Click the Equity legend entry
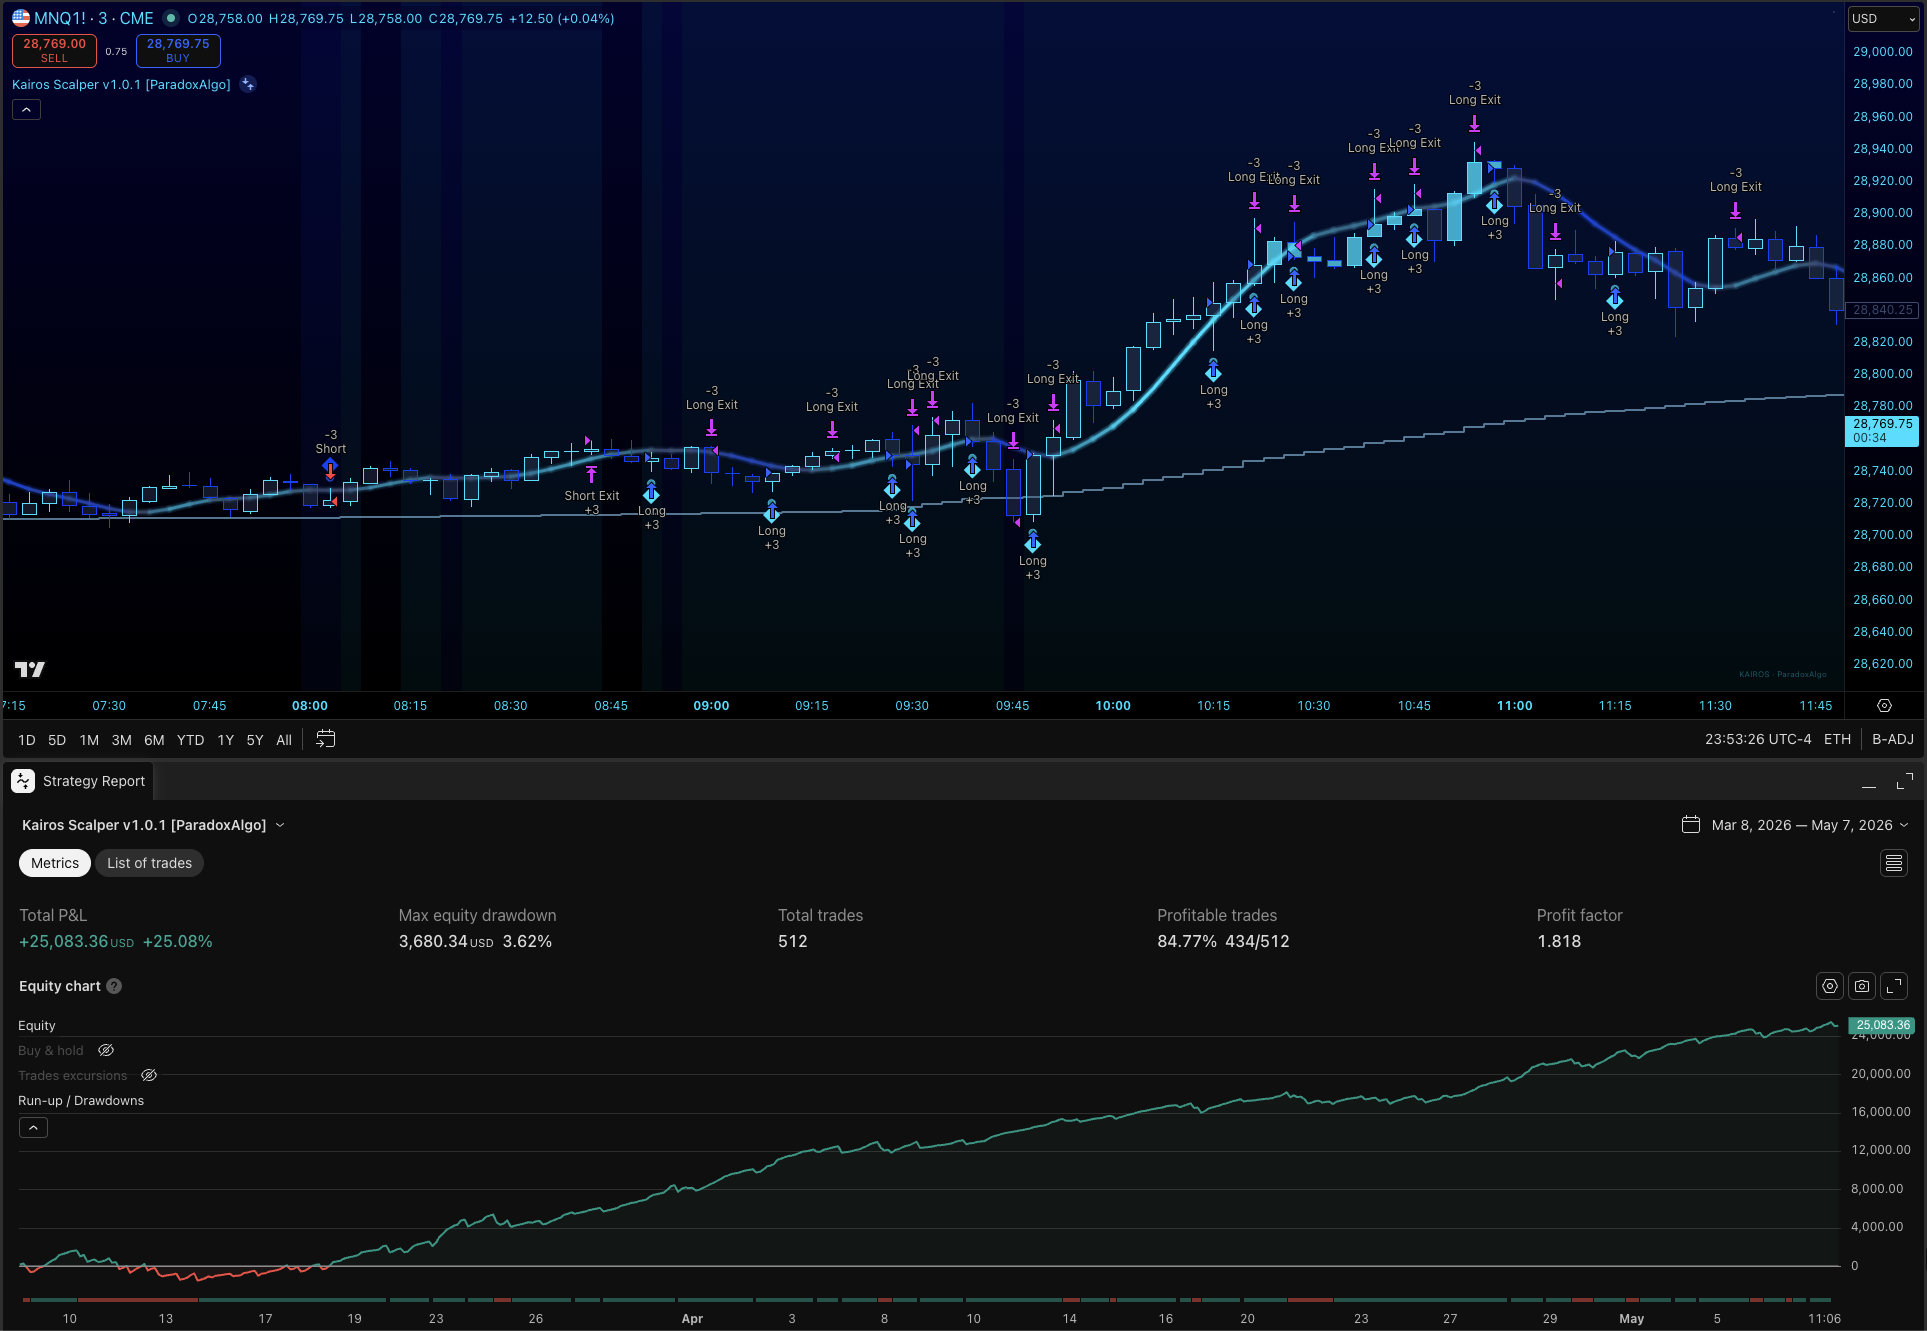Viewport: 1927px width, 1331px height. [37, 1025]
